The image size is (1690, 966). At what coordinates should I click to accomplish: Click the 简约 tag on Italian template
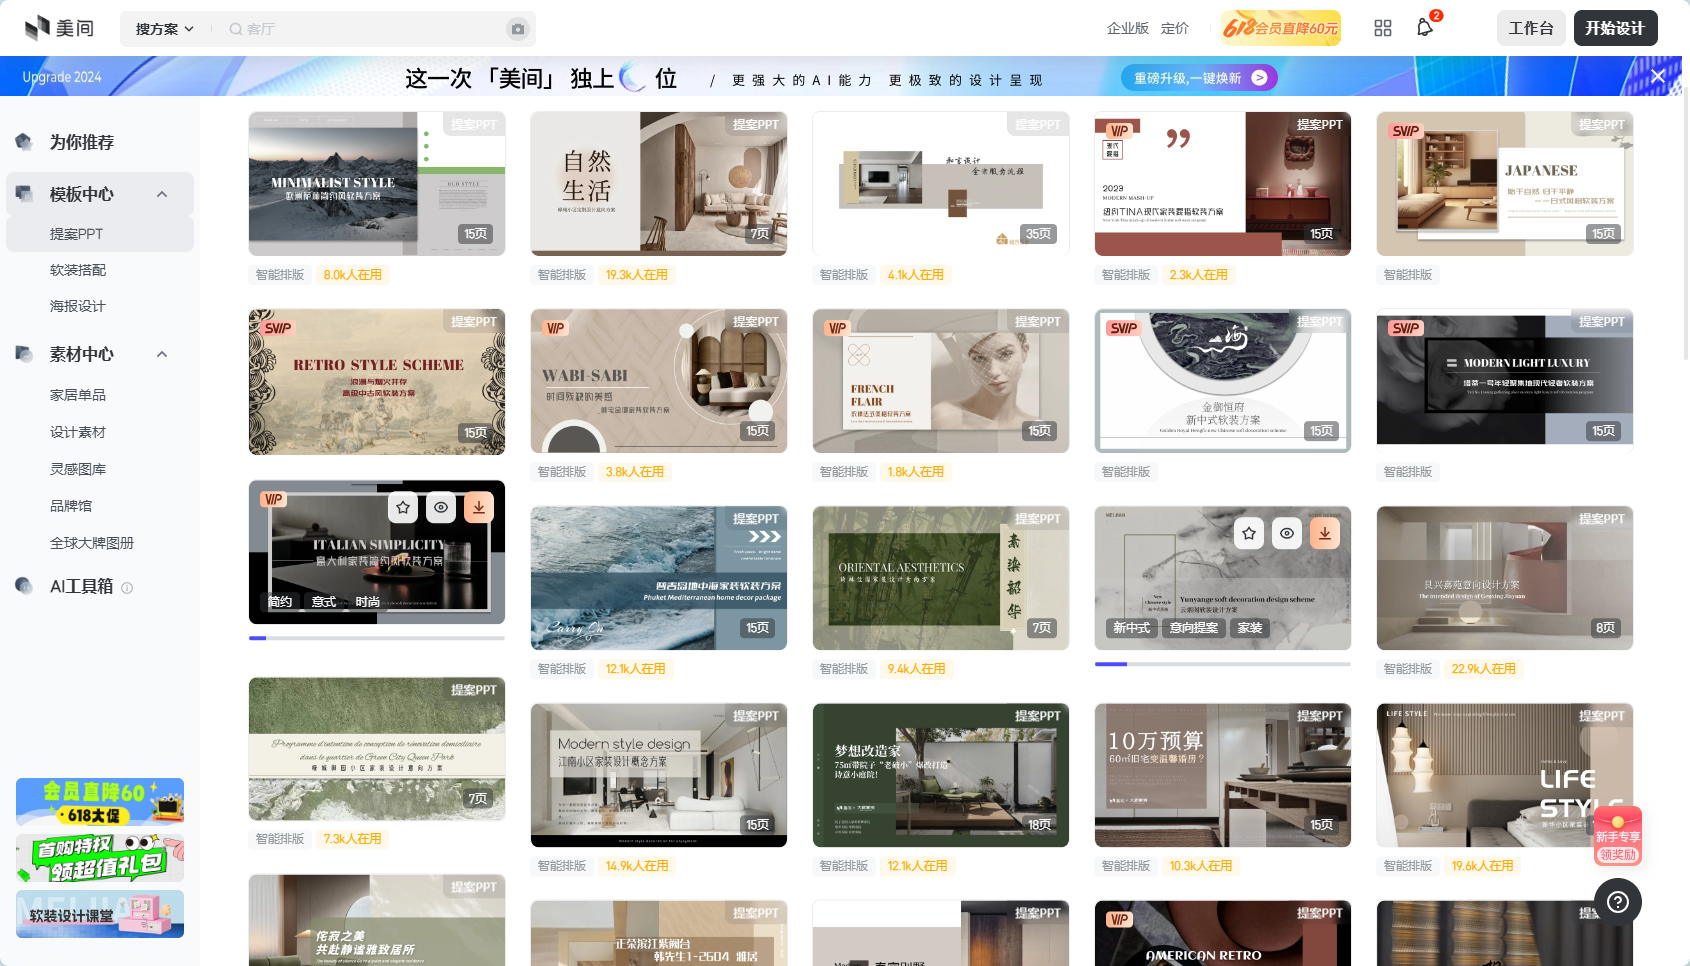pyautogui.click(x=280, y=601)
